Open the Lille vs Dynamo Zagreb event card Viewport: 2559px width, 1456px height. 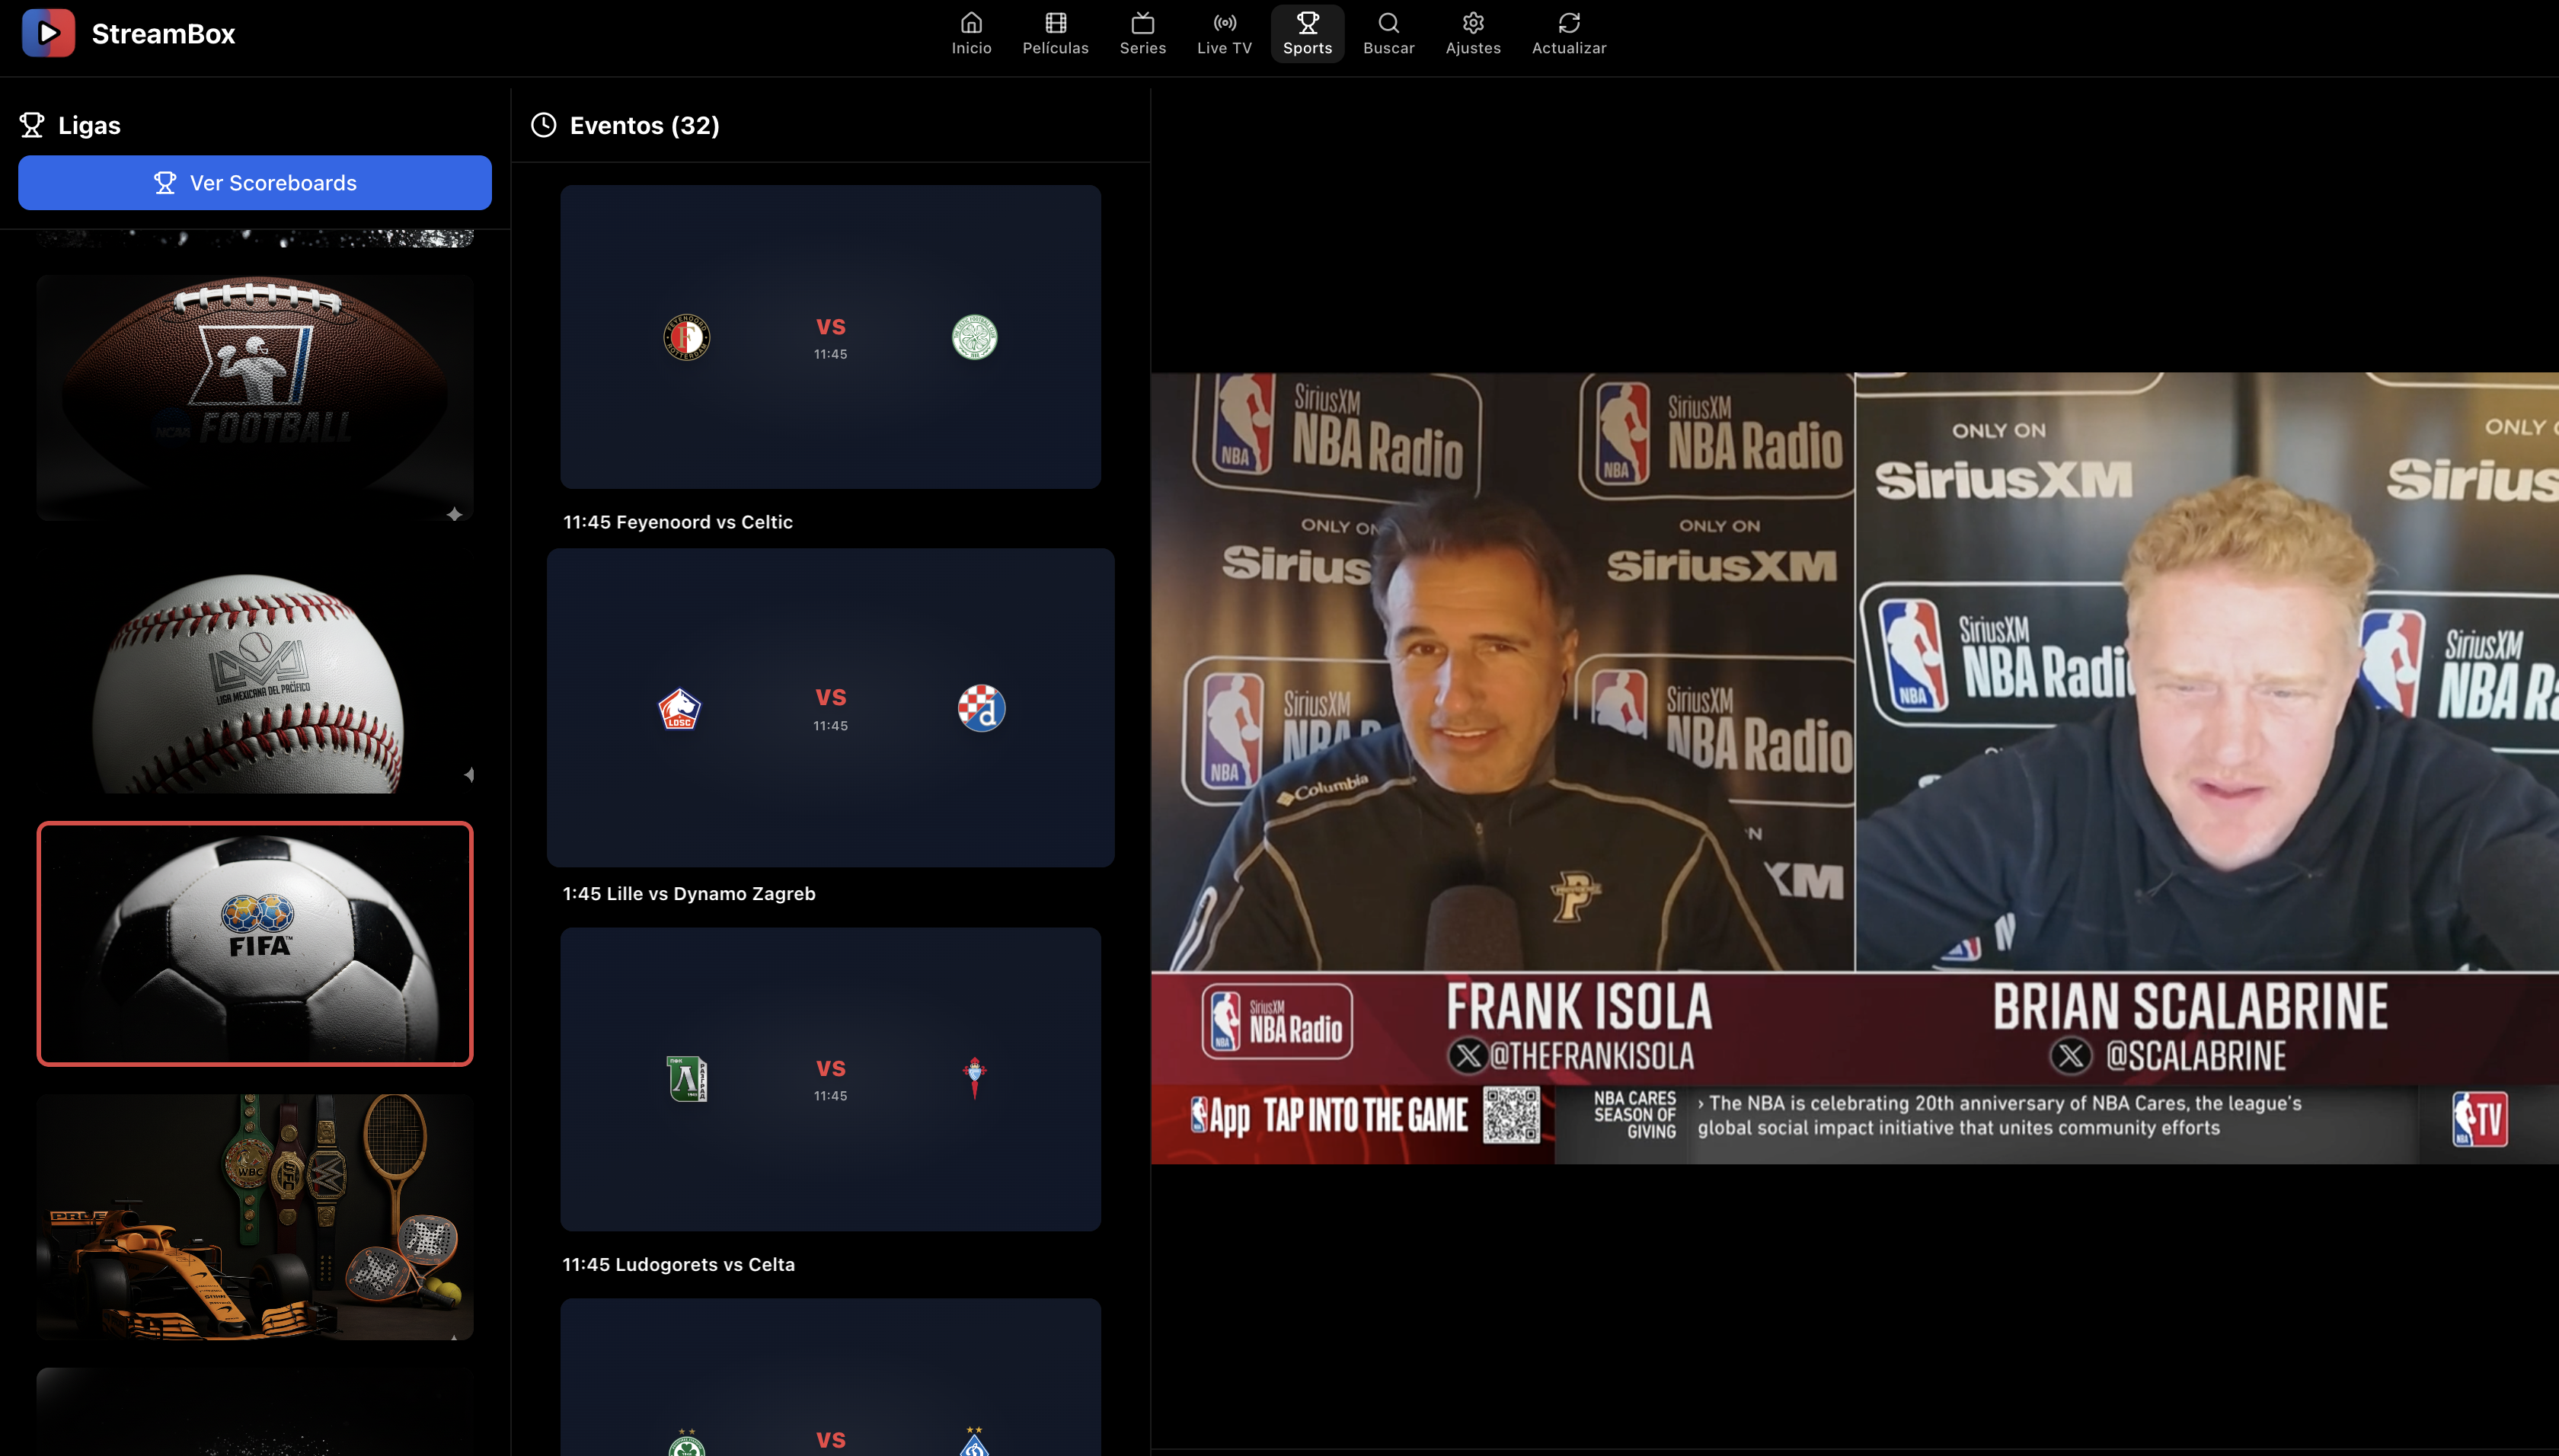(x=830, y=707)
